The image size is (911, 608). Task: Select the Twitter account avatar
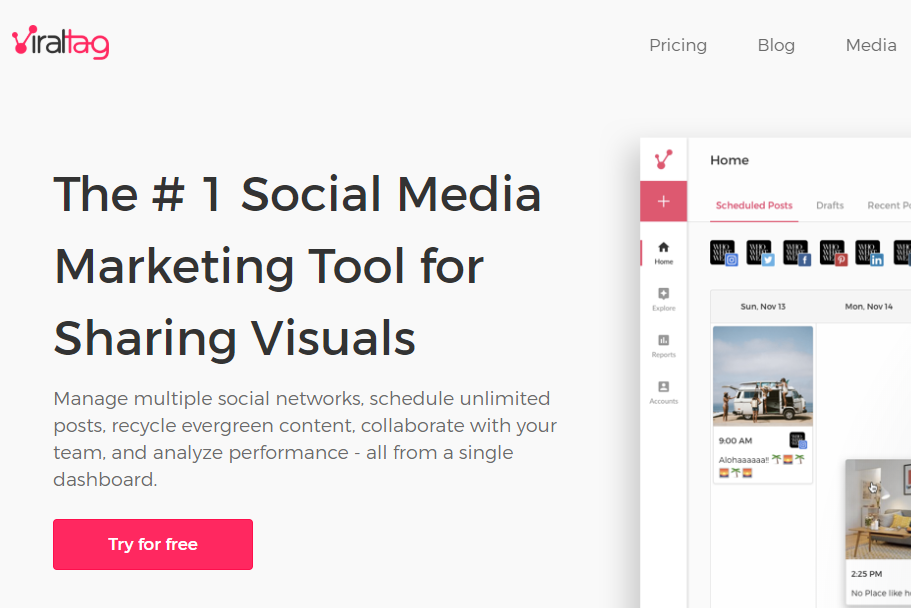click(x=760, y=252)
